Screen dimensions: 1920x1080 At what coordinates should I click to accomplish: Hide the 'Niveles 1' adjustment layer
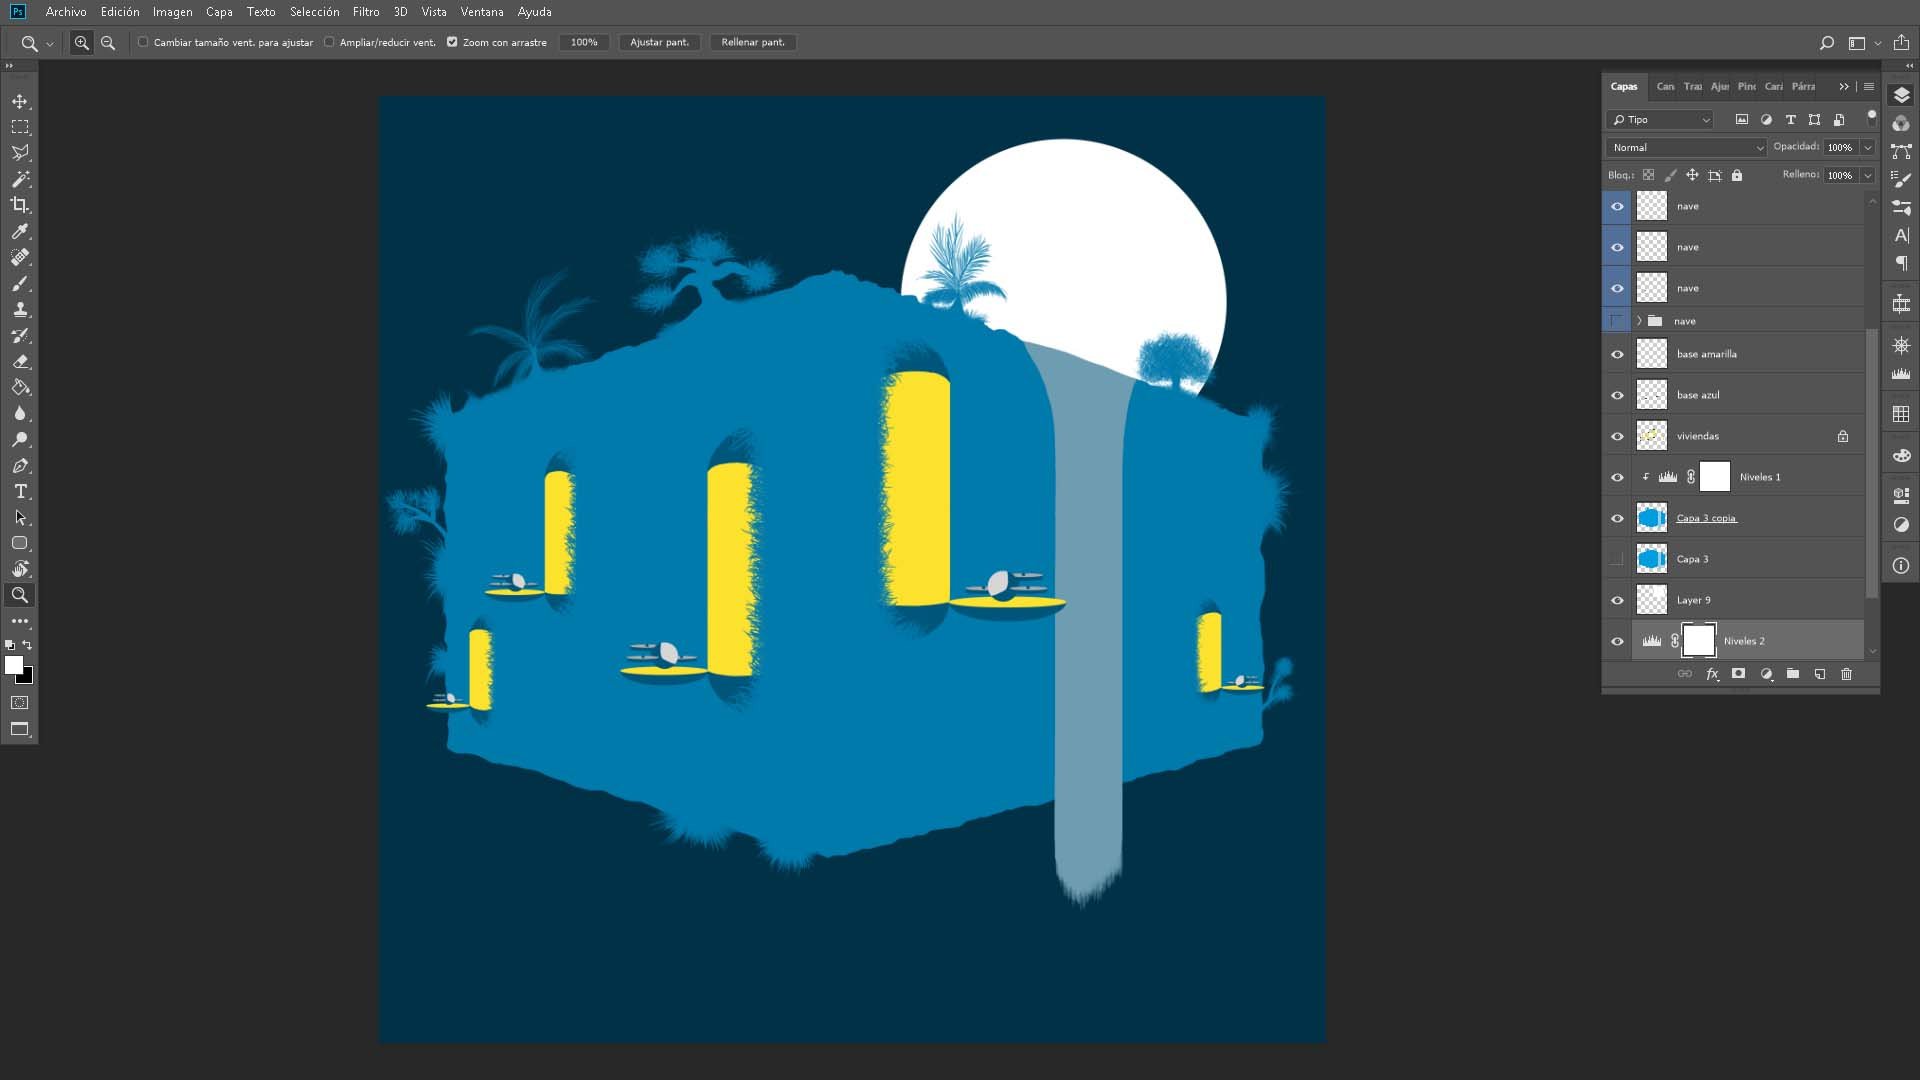(x=1617, y=477)
